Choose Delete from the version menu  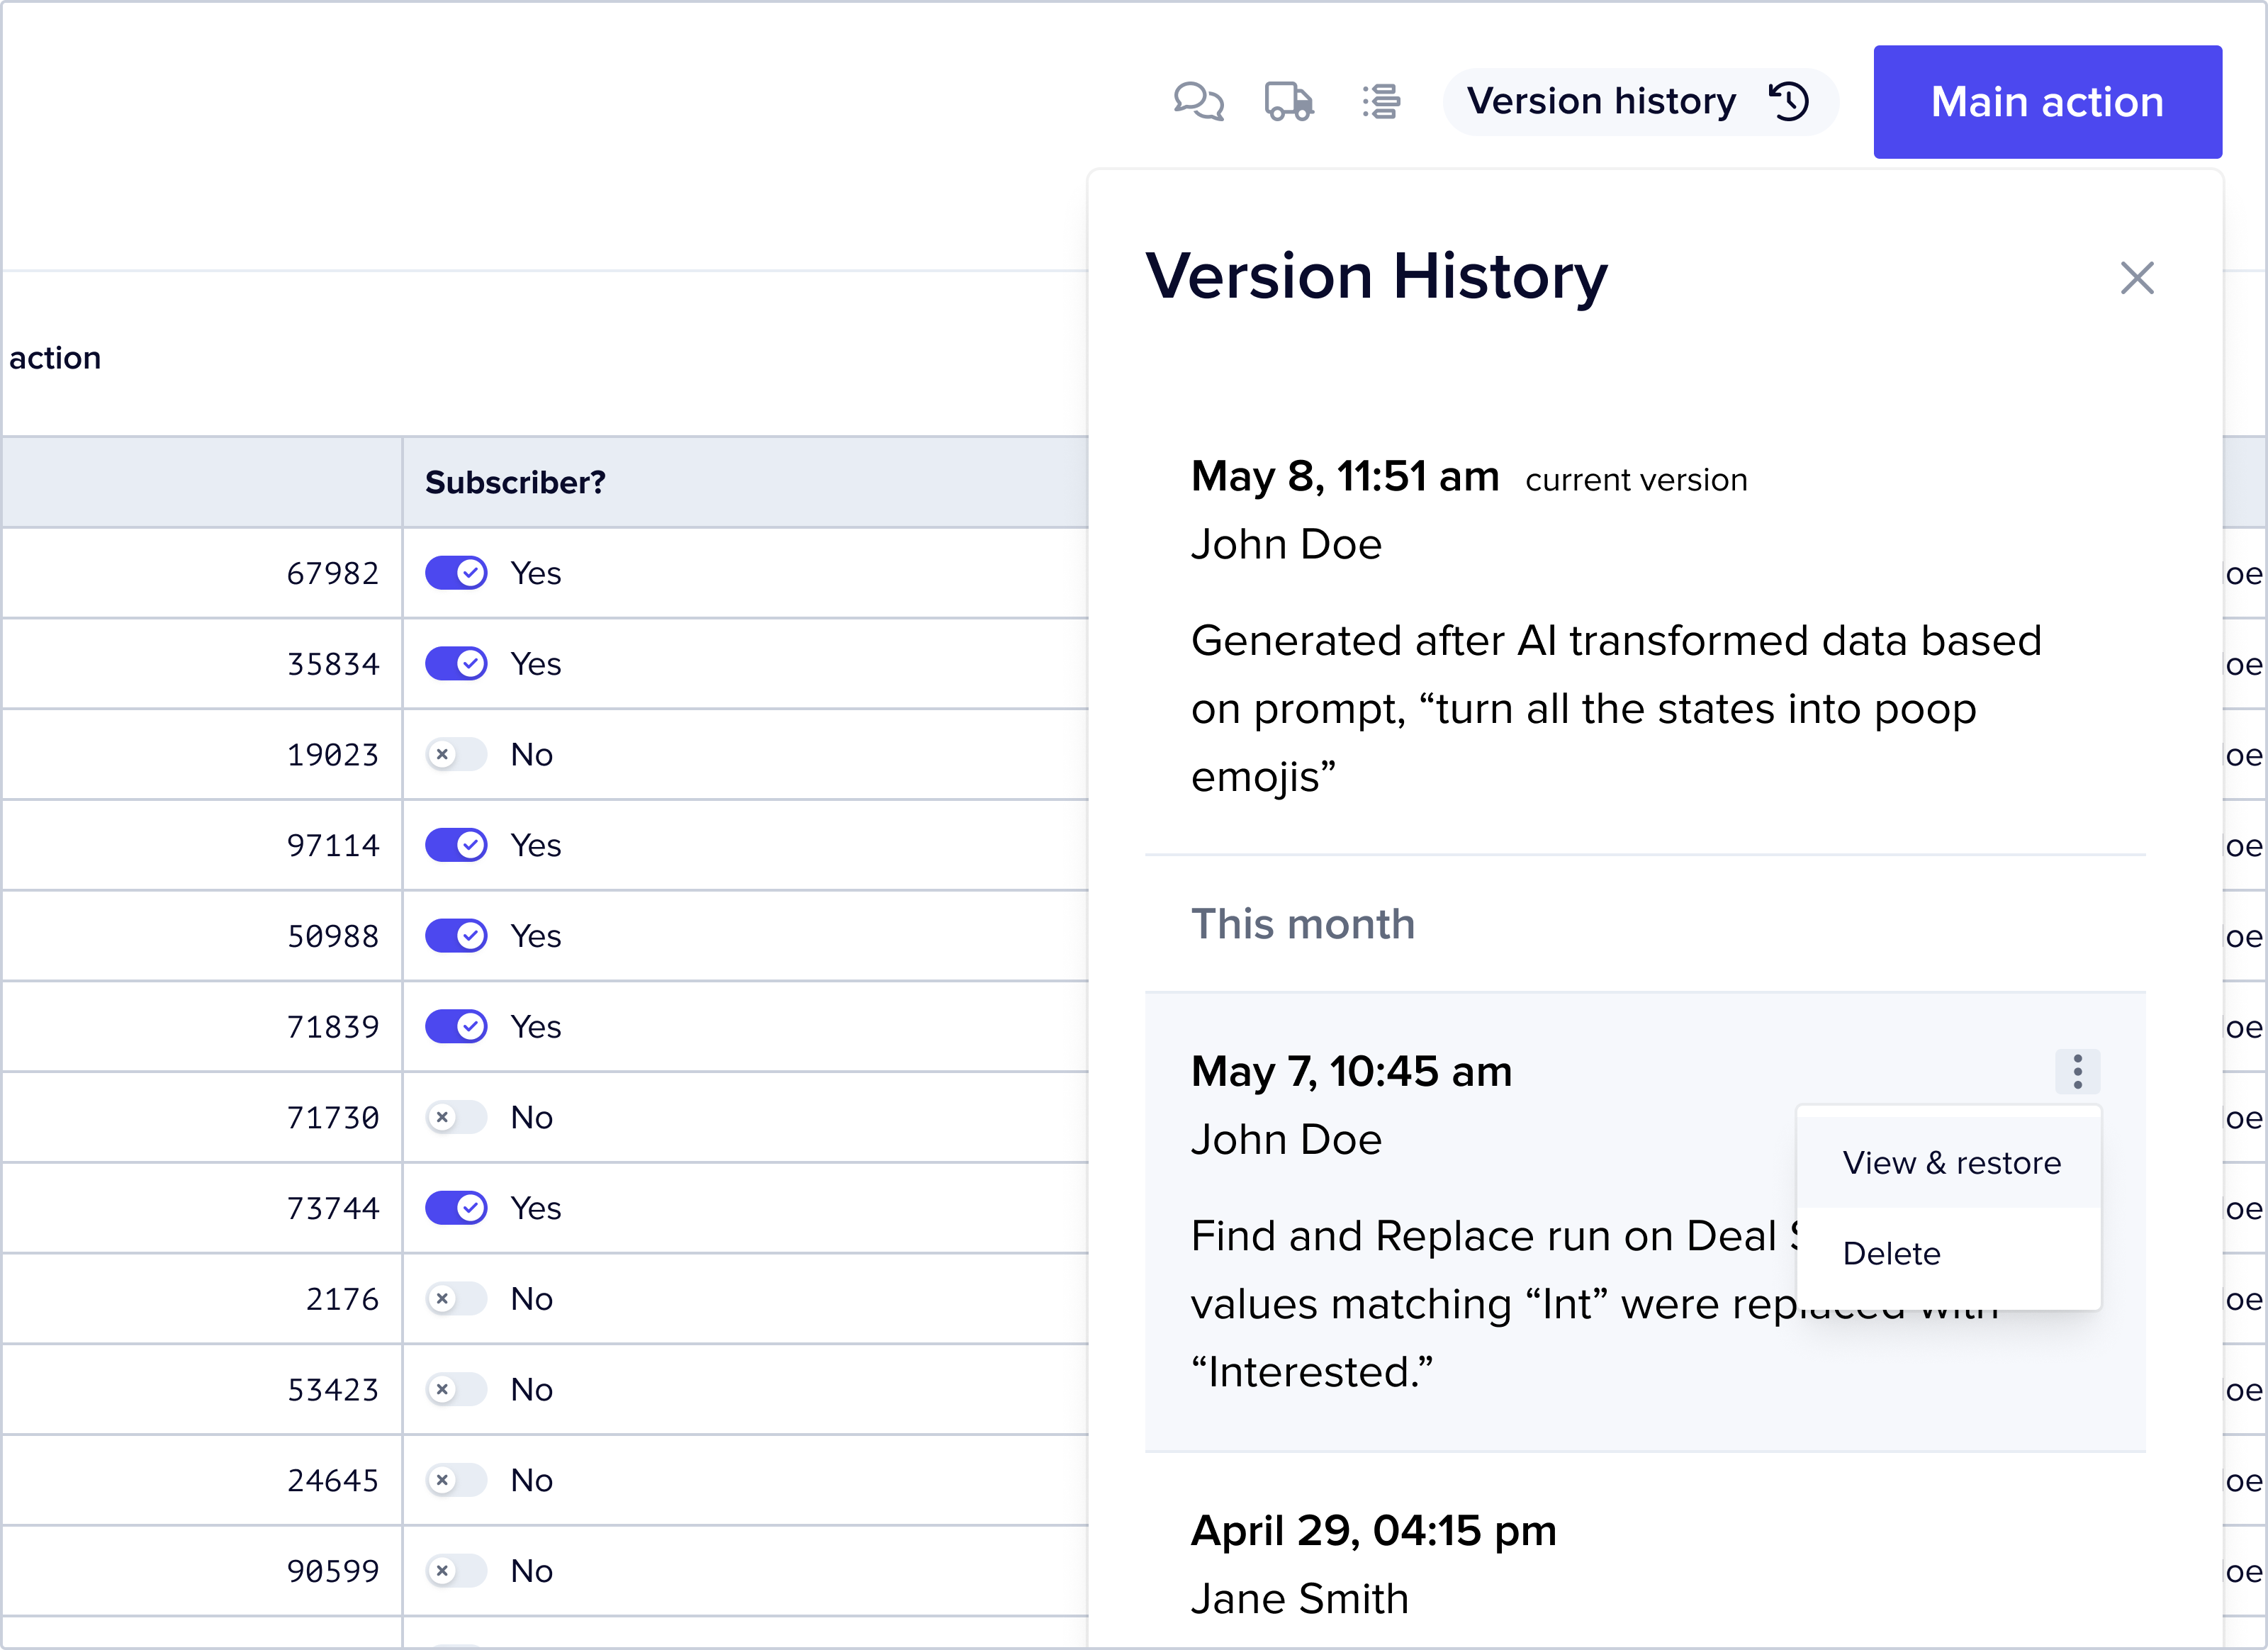pyautogui.click(x=1891, y=1254)
